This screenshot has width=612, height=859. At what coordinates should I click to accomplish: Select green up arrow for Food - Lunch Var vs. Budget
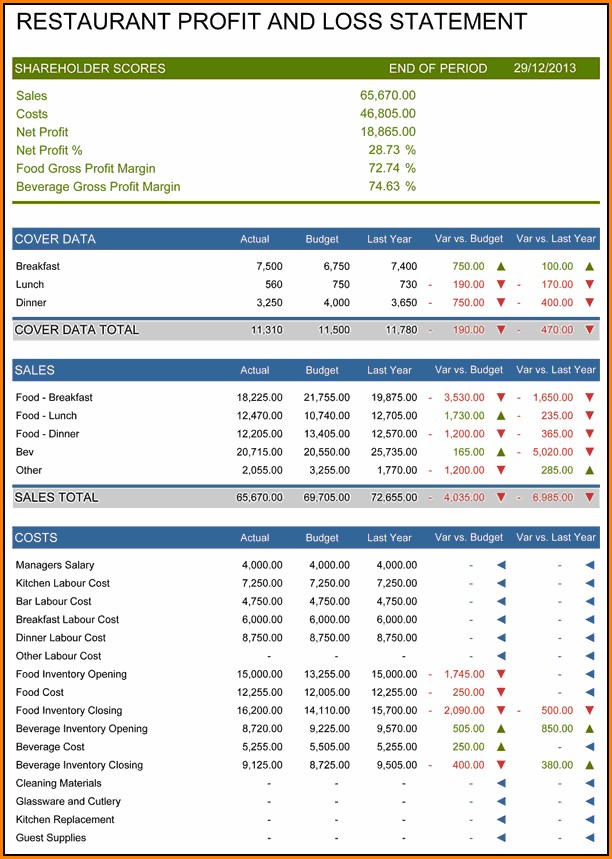(501, 416)
